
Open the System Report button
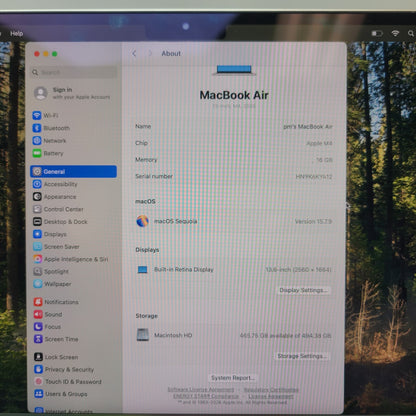pyautogui.click(x=233, y=378)
